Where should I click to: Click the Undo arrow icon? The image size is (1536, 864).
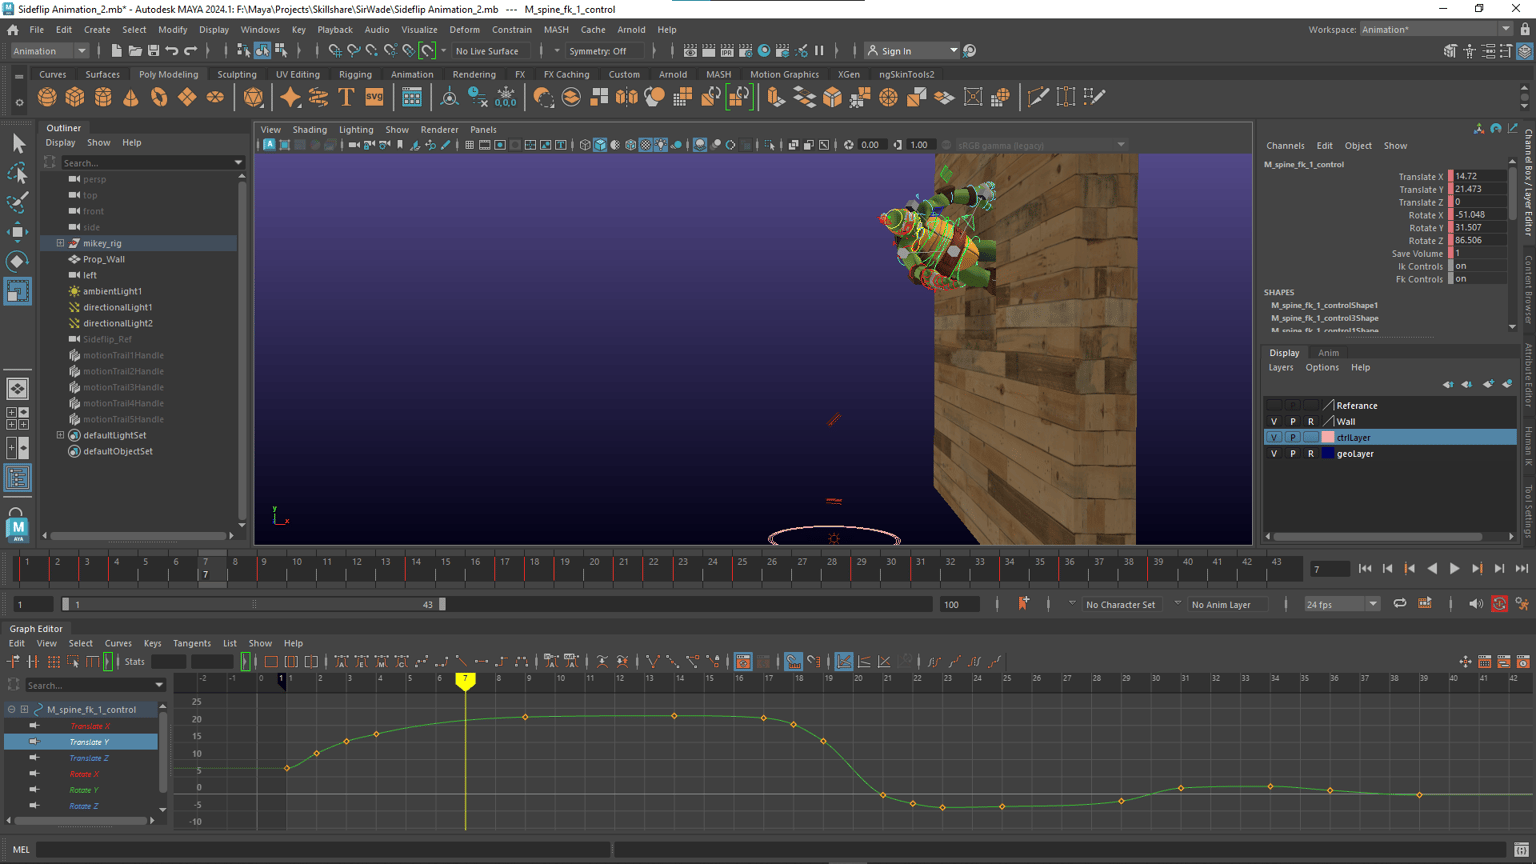(x=172, y=51)
